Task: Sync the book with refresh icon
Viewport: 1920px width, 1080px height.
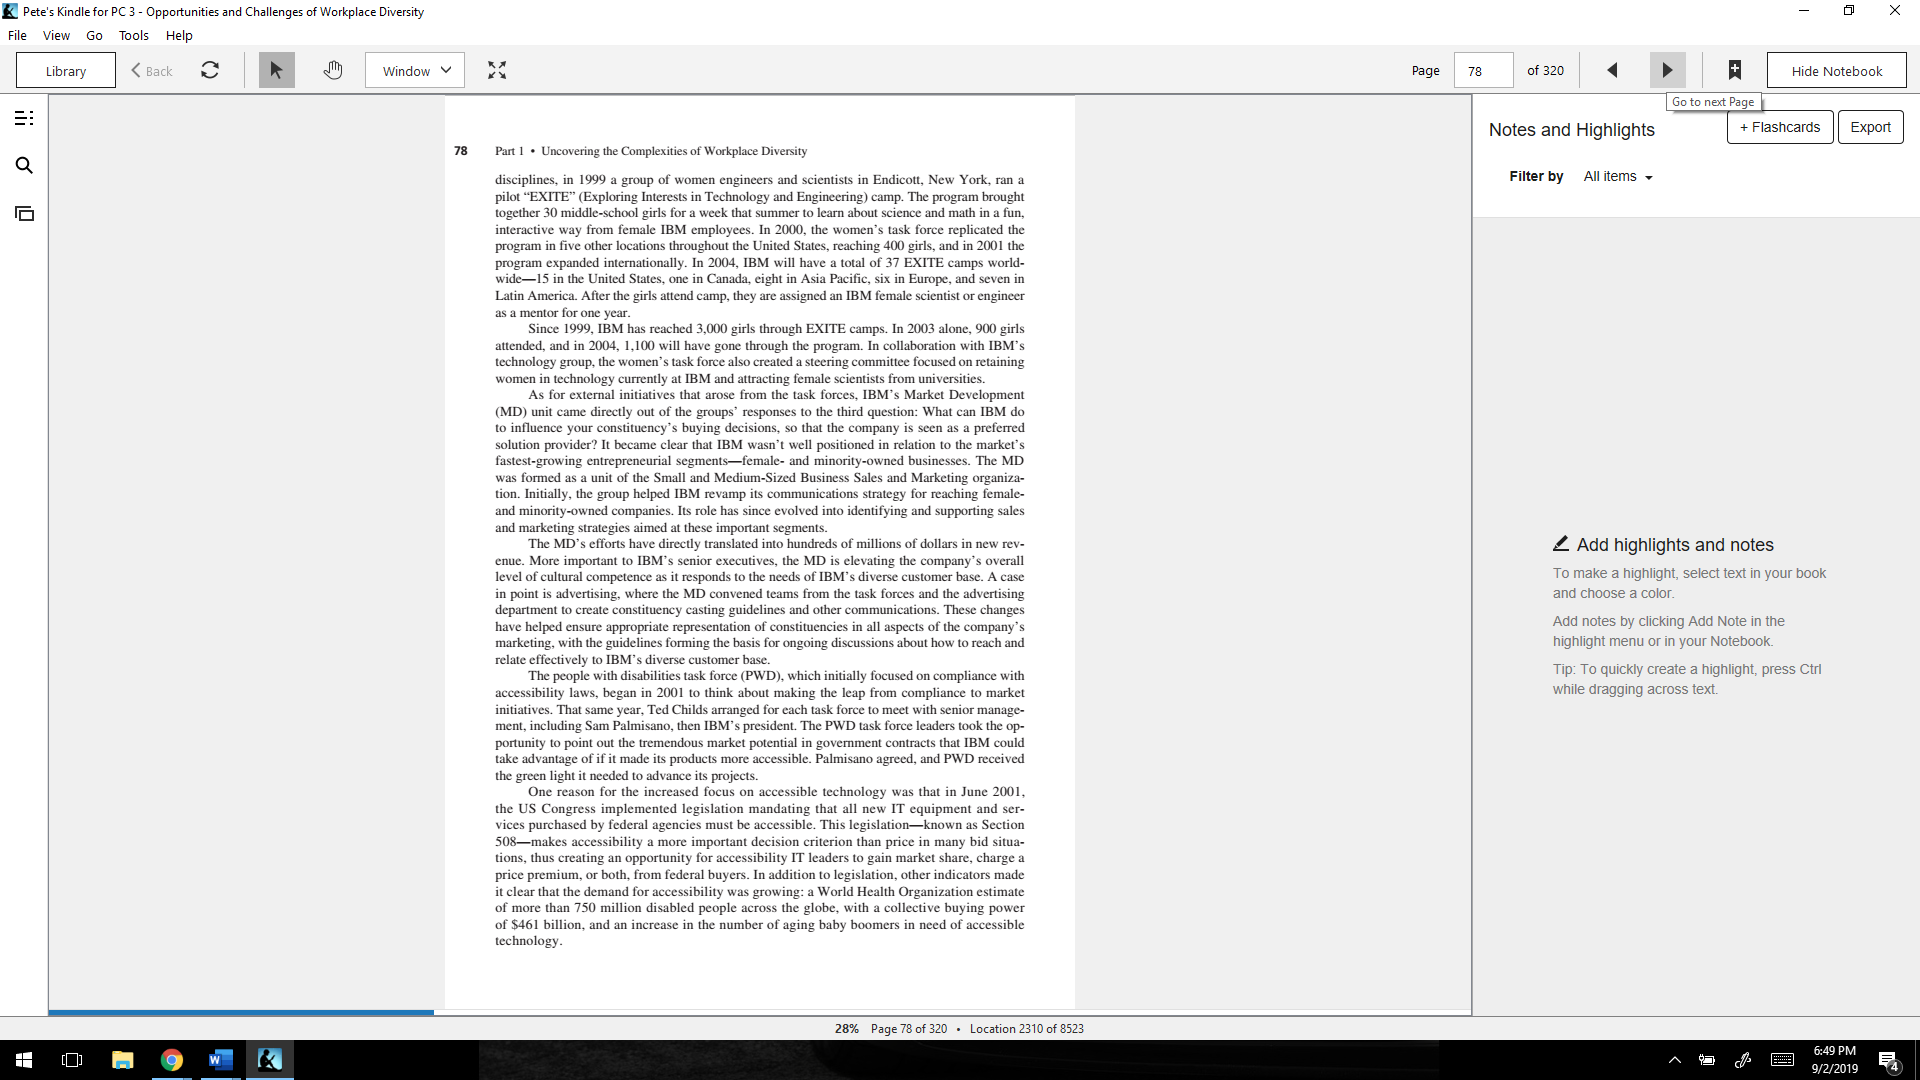Action: 210,71
